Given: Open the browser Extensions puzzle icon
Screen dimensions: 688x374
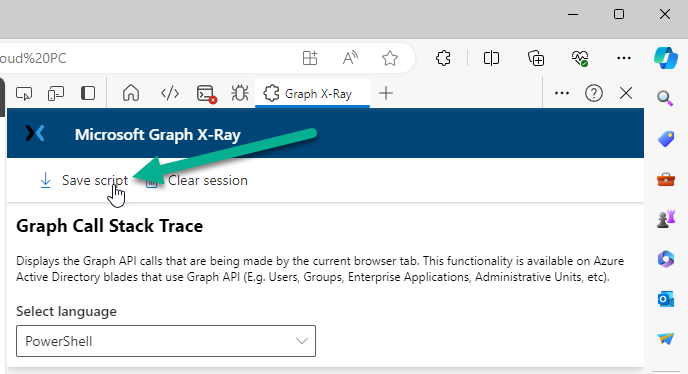Looking at the screenshot, I should click(443, 58).
